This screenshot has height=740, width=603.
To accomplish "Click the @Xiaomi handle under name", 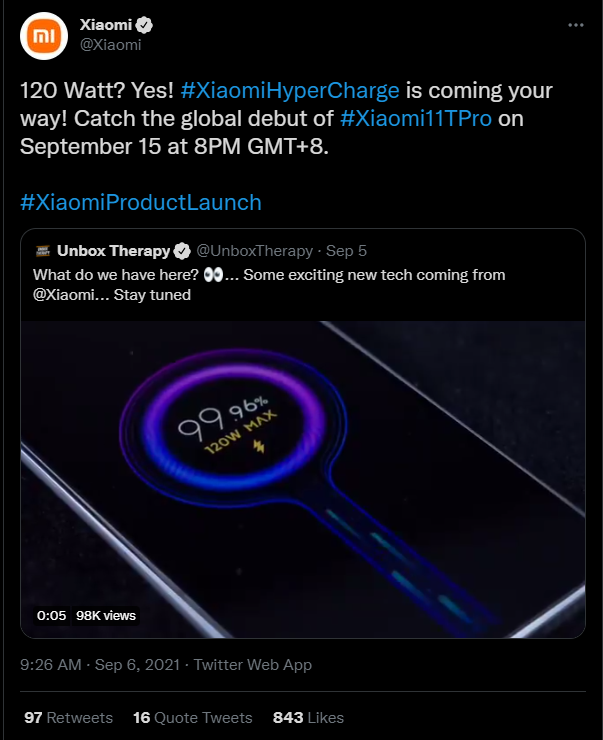I will [x=110, y=44].
